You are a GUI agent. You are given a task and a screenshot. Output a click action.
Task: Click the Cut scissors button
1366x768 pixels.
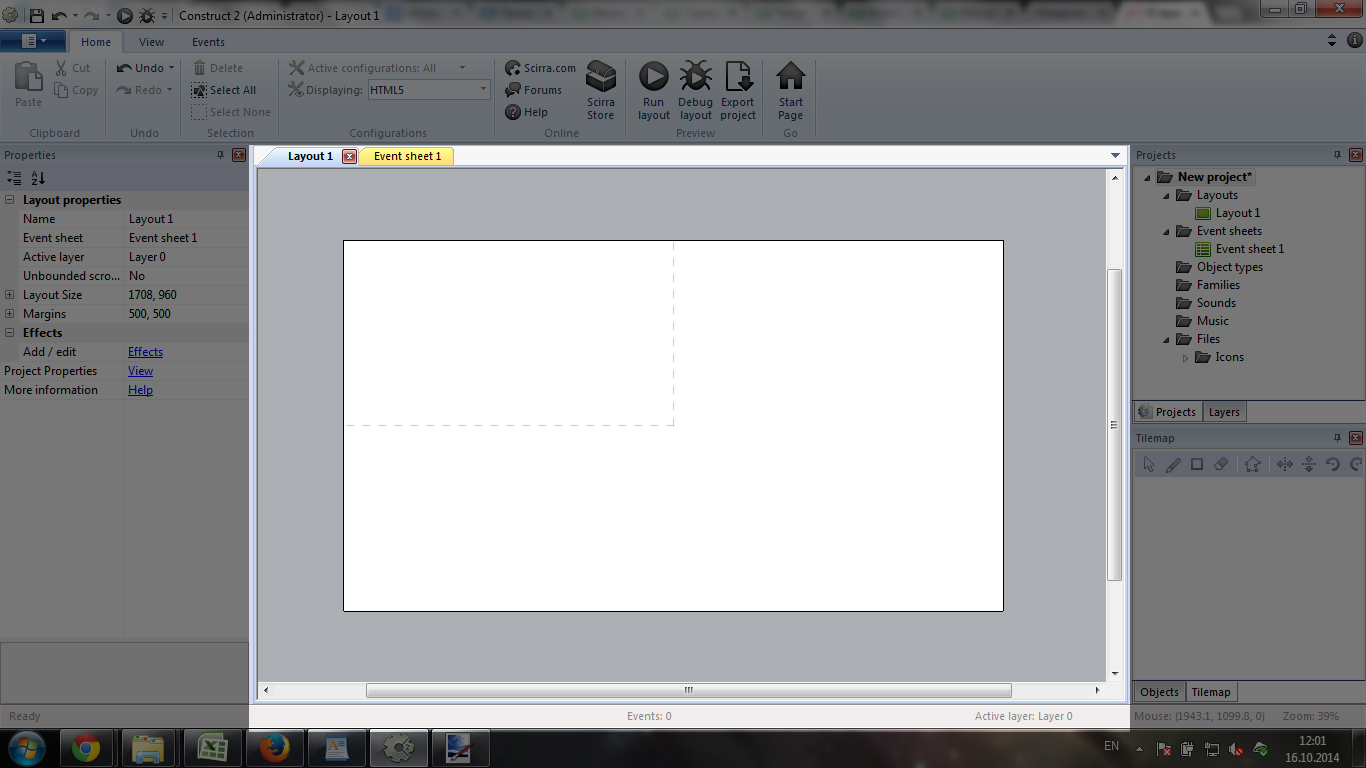coord(73,68)
